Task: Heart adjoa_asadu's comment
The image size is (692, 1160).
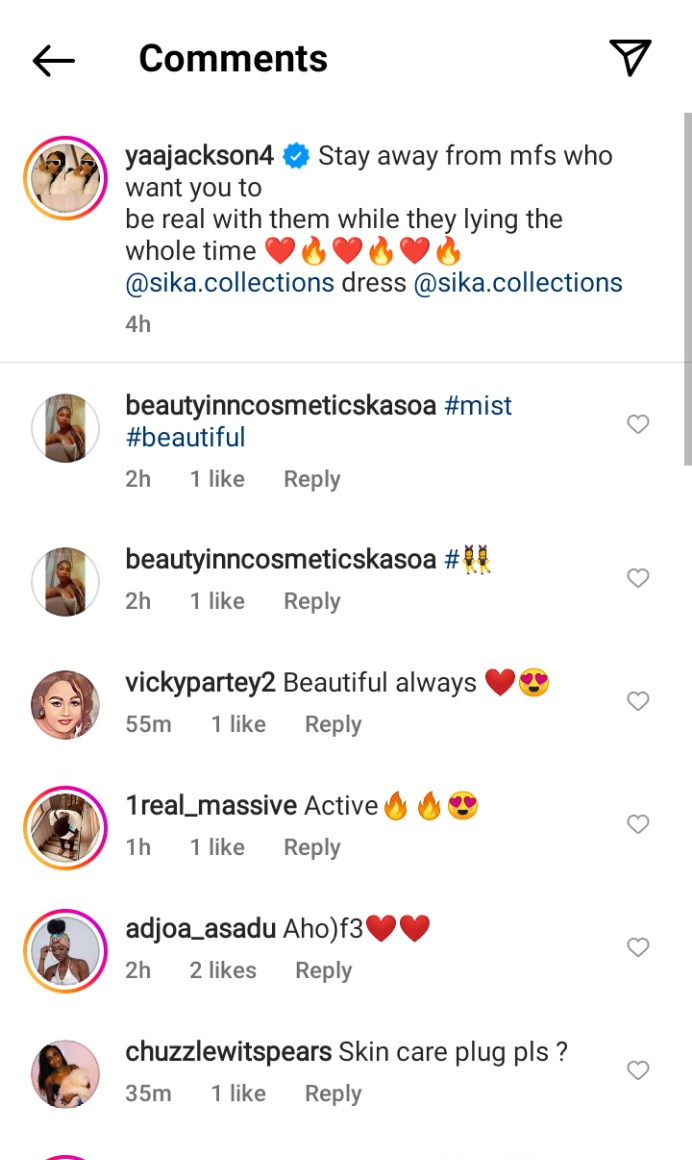Action: (638, 947)
